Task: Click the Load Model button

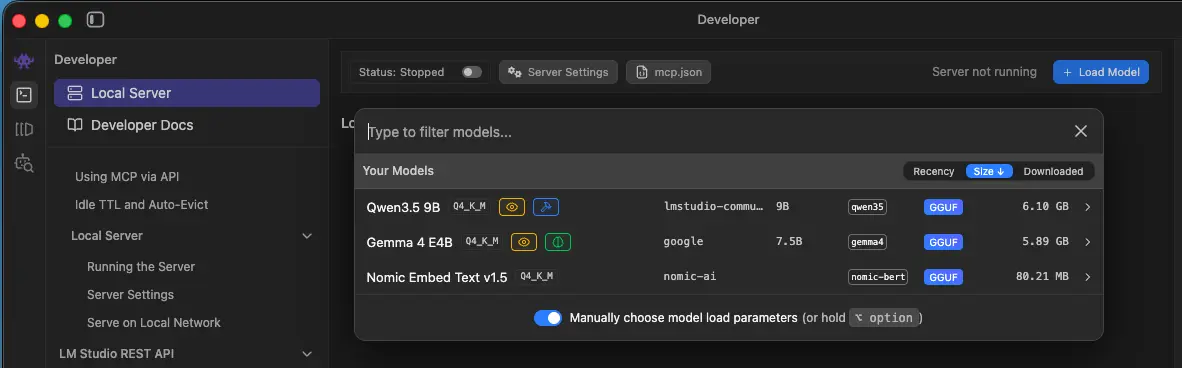Action: click(1101, 72)
